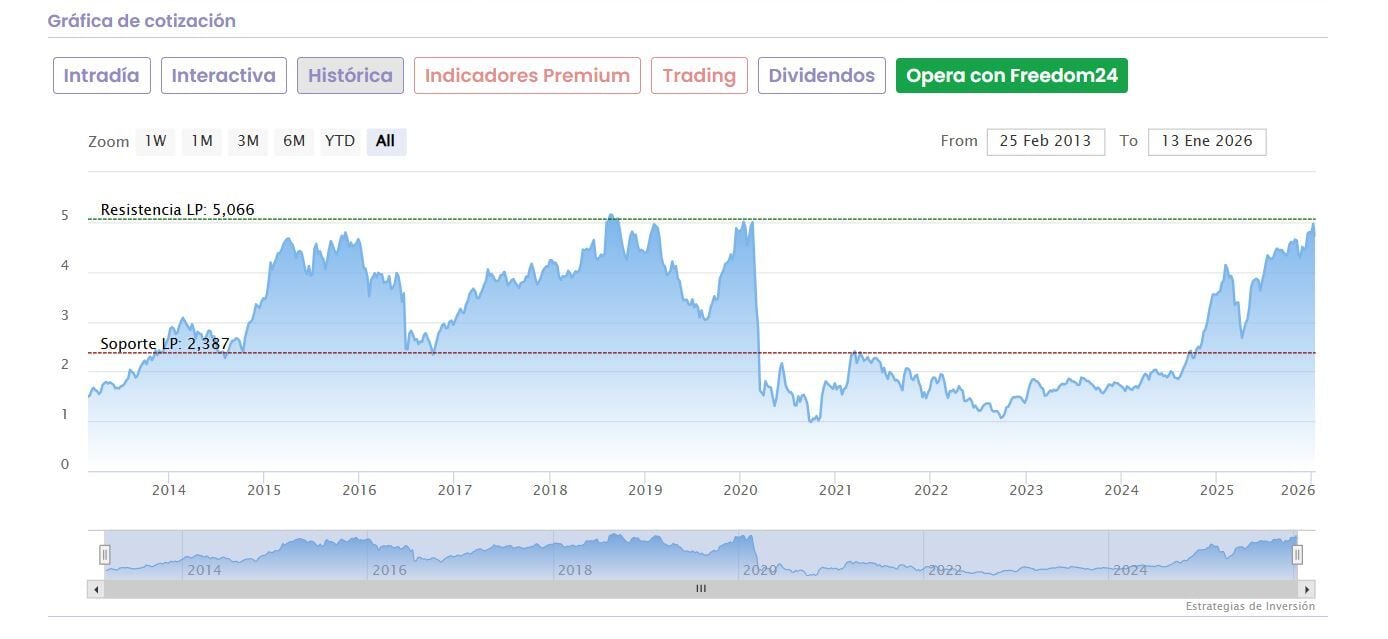The height and width of the screenshot is (639, 1388).
Task: Select the 3M zoom range
Action: (248, 141)
